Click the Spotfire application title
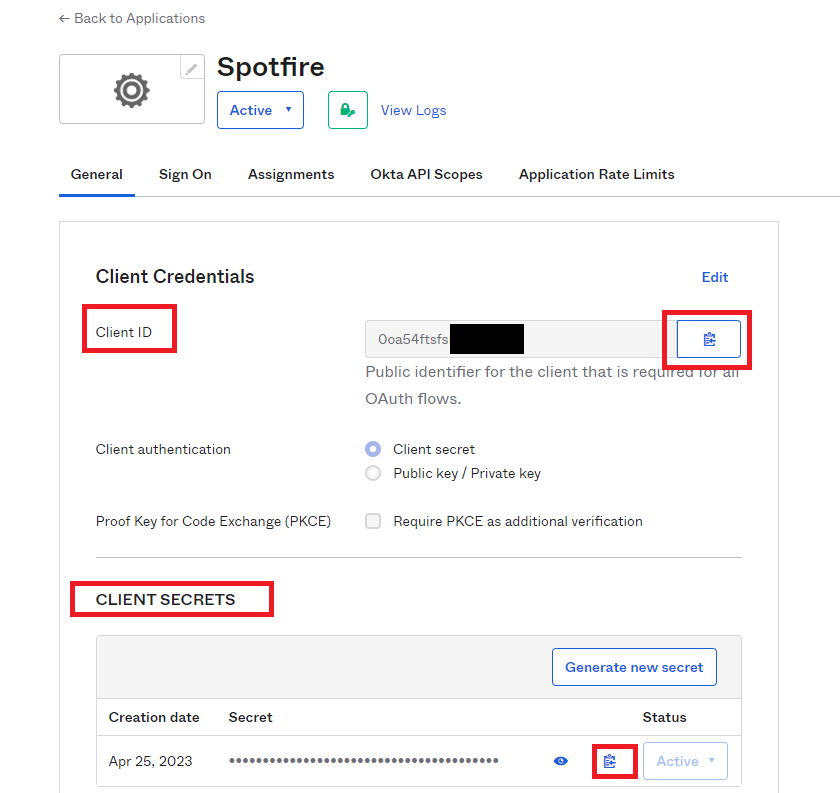The width and height of the screenshot is (840, 793). (271, 67)
